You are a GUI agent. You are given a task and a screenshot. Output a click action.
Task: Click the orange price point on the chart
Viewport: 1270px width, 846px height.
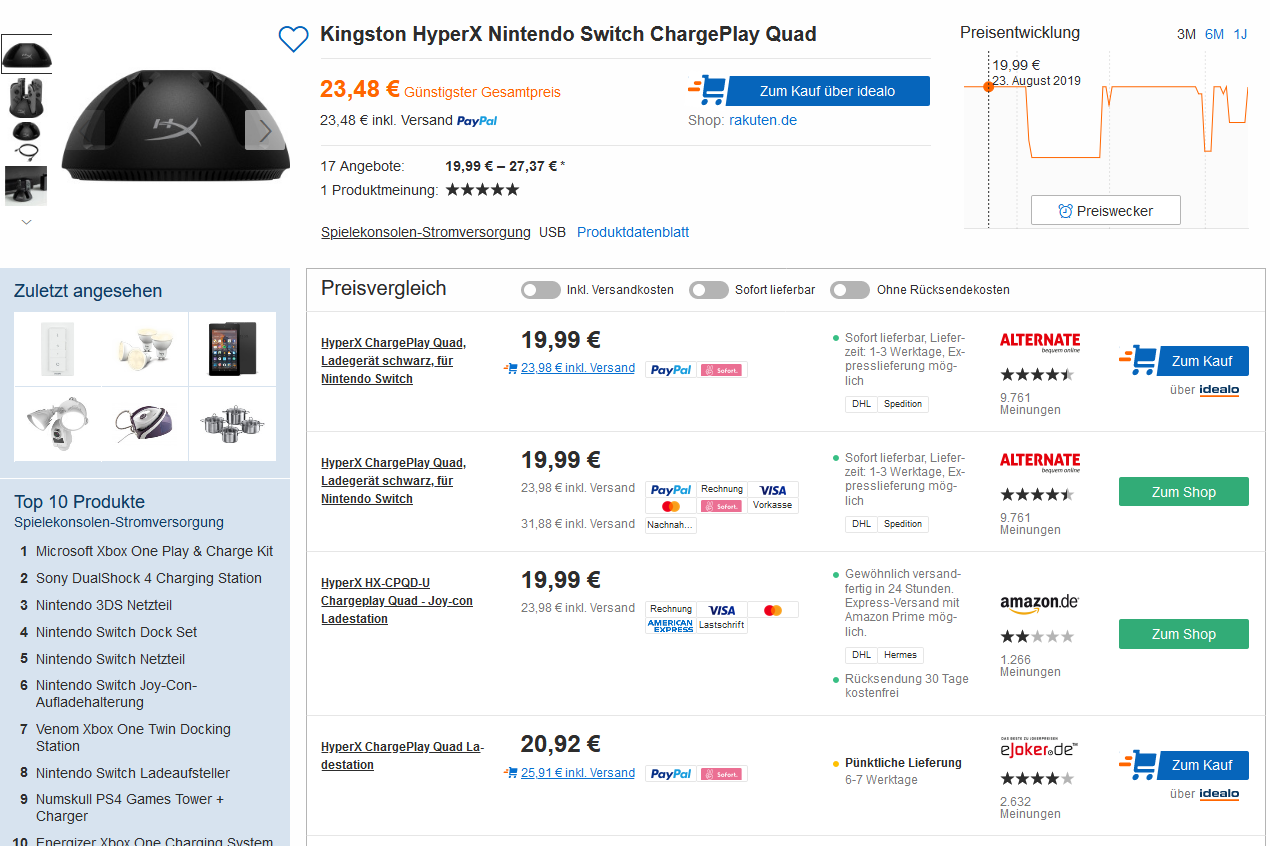988,87
